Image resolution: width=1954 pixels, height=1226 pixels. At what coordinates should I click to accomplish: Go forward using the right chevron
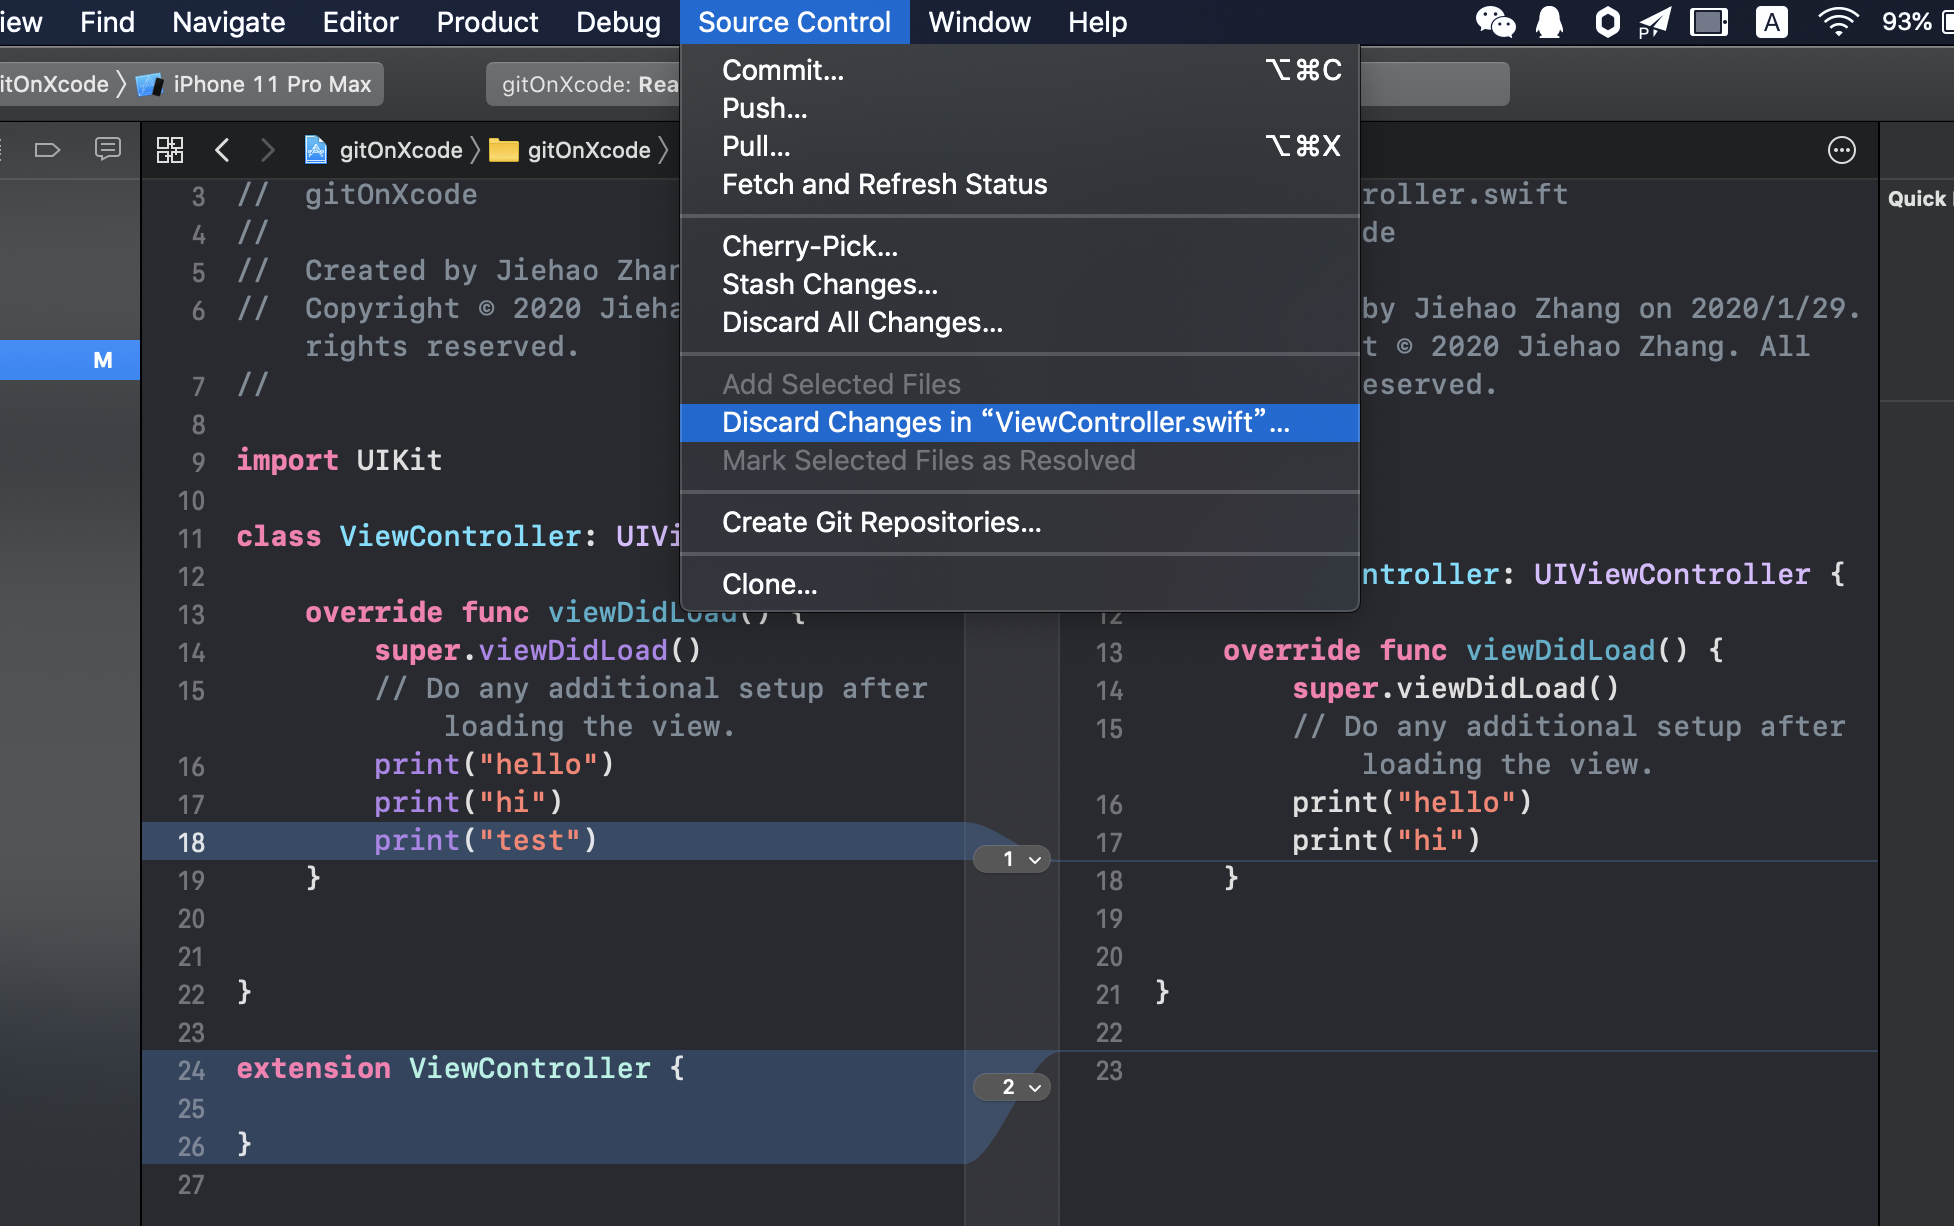tap(267, 150)
